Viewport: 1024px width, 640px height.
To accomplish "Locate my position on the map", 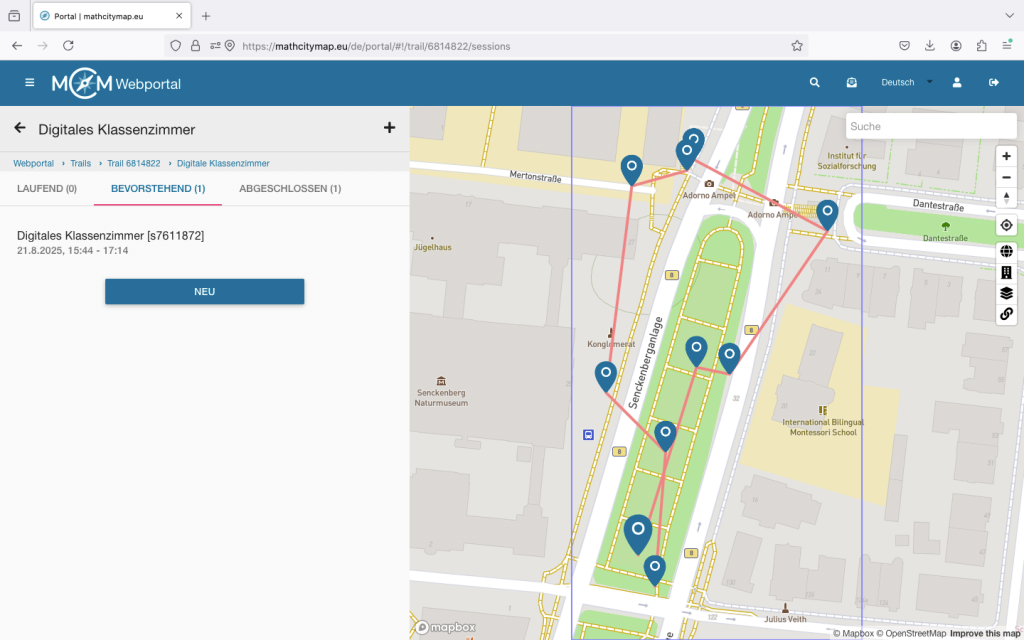I will [x=1006, y=226].
